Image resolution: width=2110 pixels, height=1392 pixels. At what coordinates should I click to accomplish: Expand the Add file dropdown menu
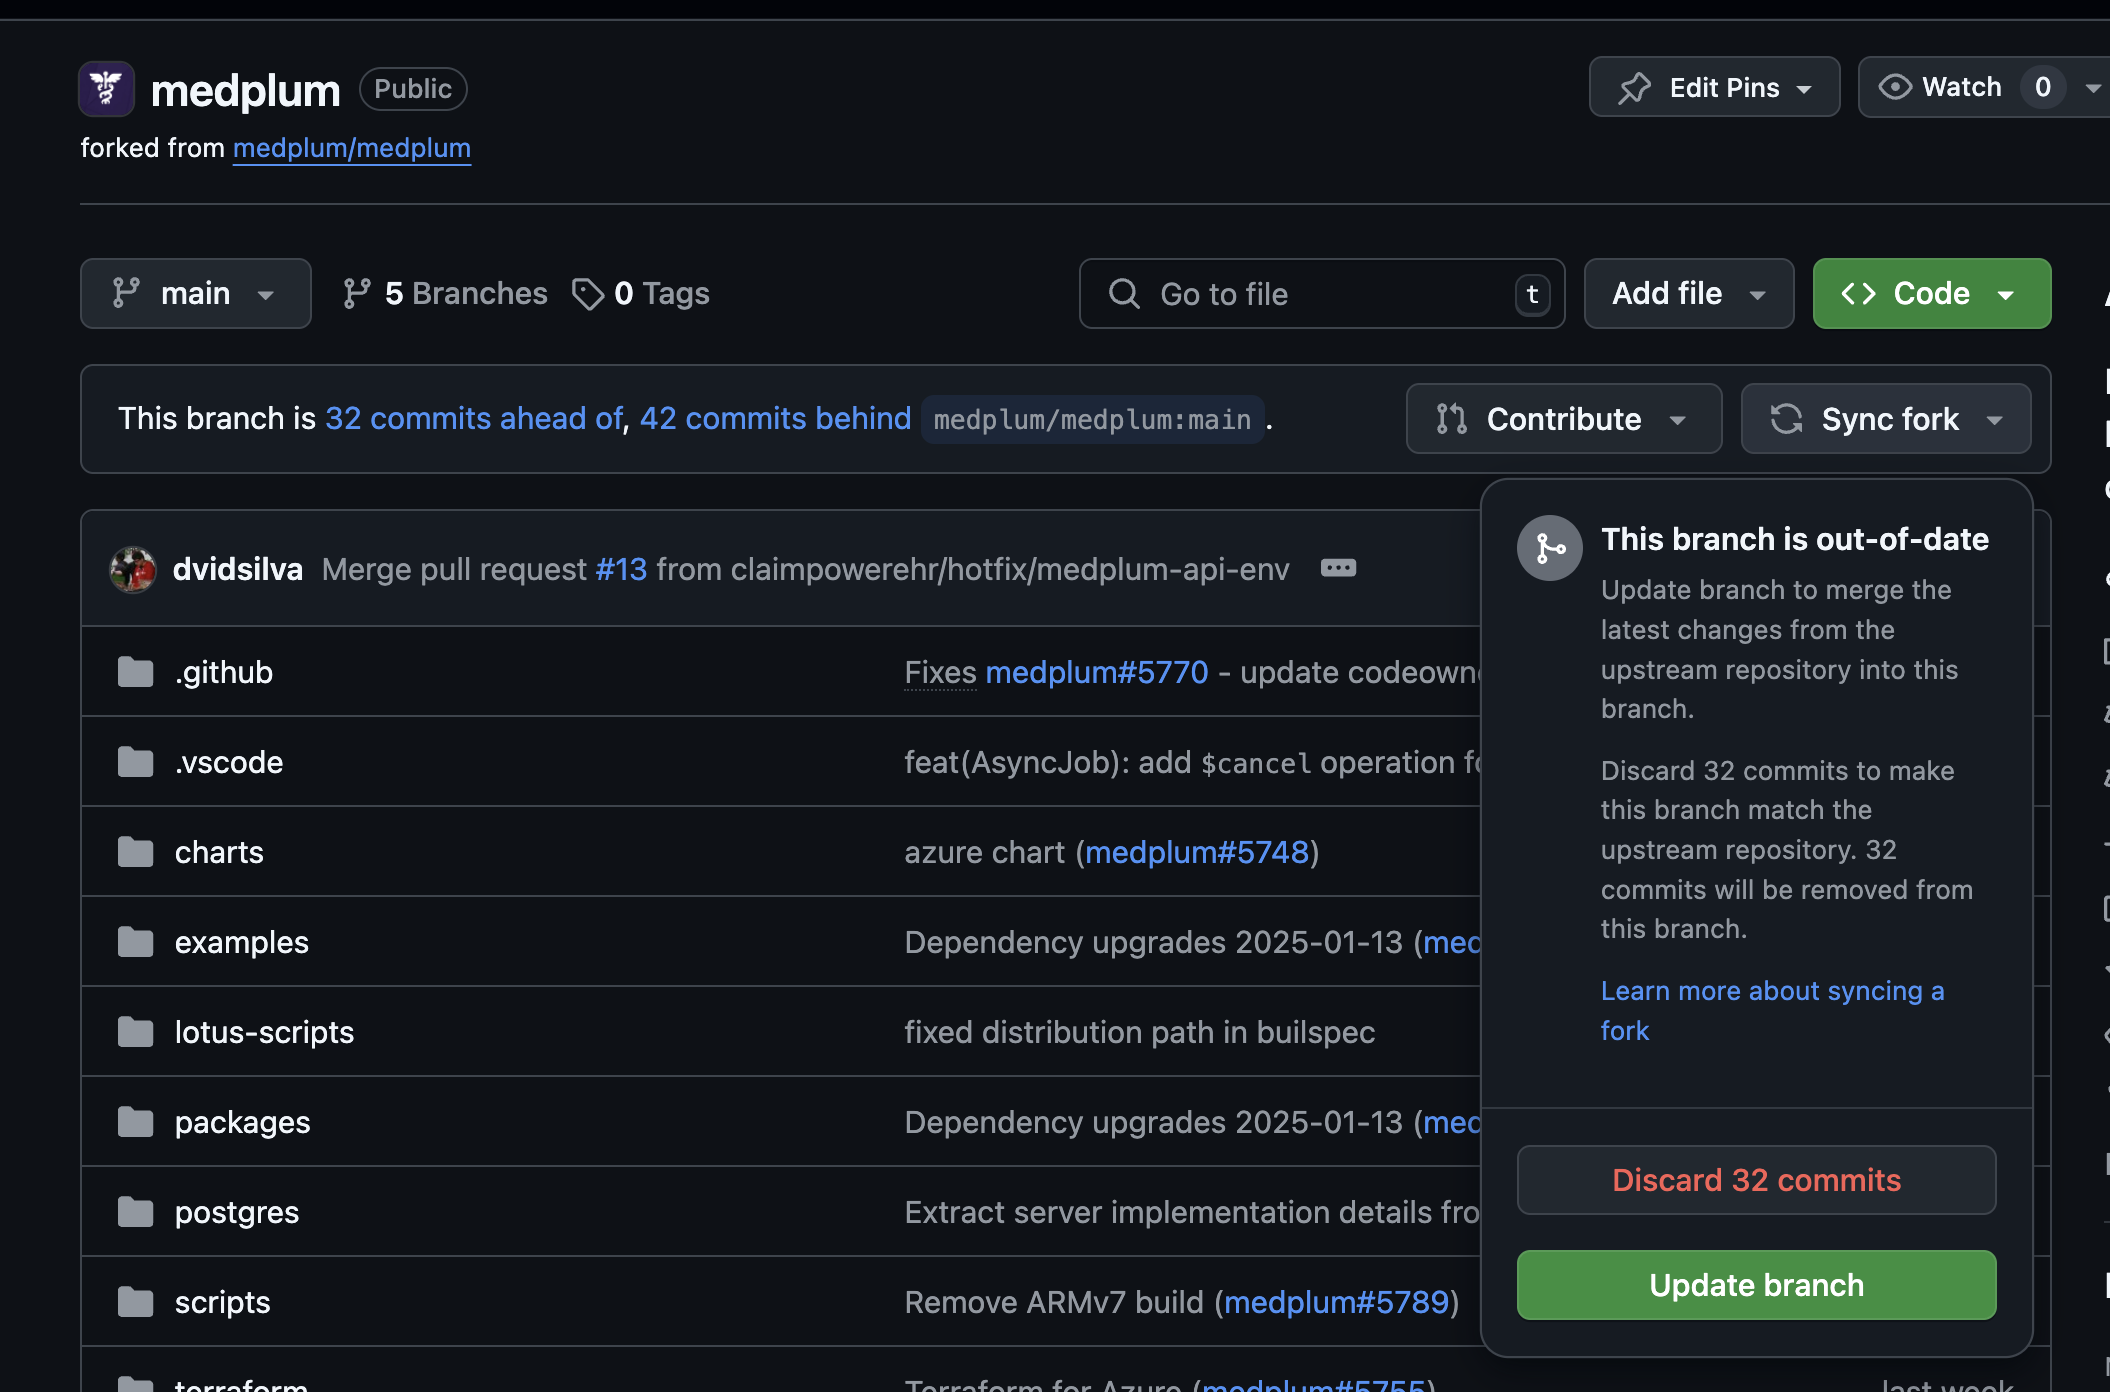[1759, 292]
